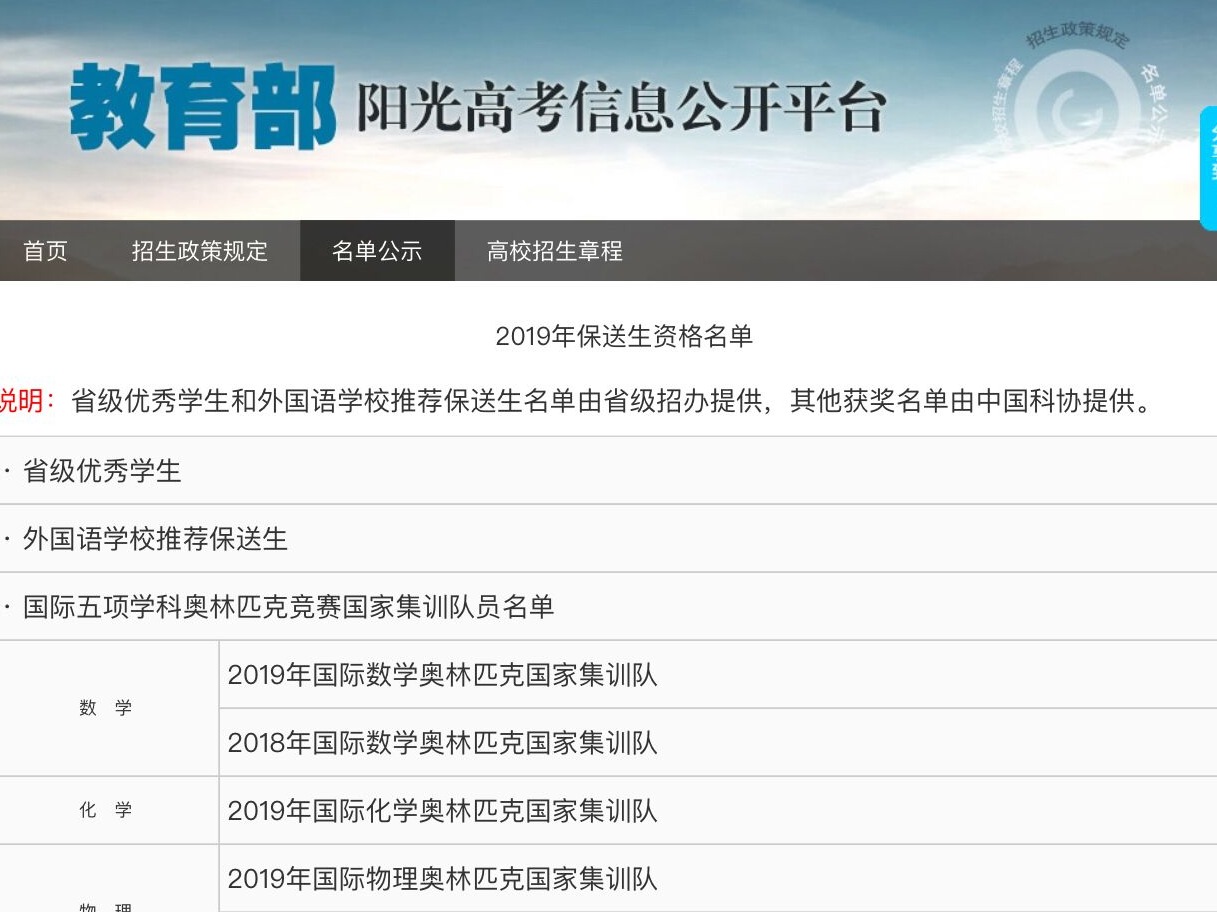
Task: Click the 阳光高考信息公开平台 banner title
Action: [622, 108]
